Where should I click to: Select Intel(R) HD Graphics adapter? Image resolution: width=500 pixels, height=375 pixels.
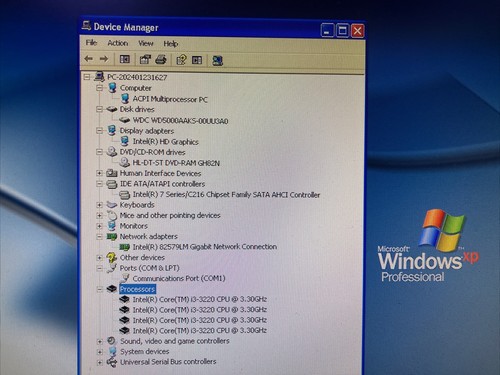[x=166, y=142]
